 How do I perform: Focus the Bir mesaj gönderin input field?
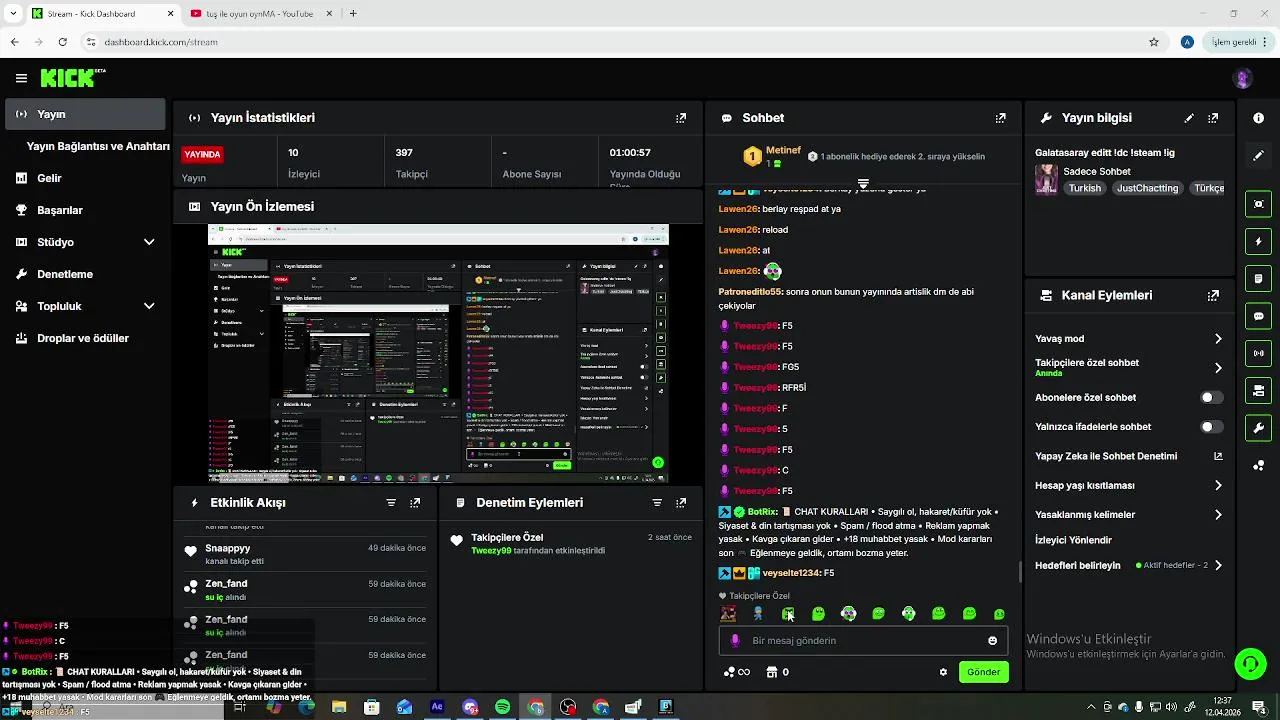[863, 641]
